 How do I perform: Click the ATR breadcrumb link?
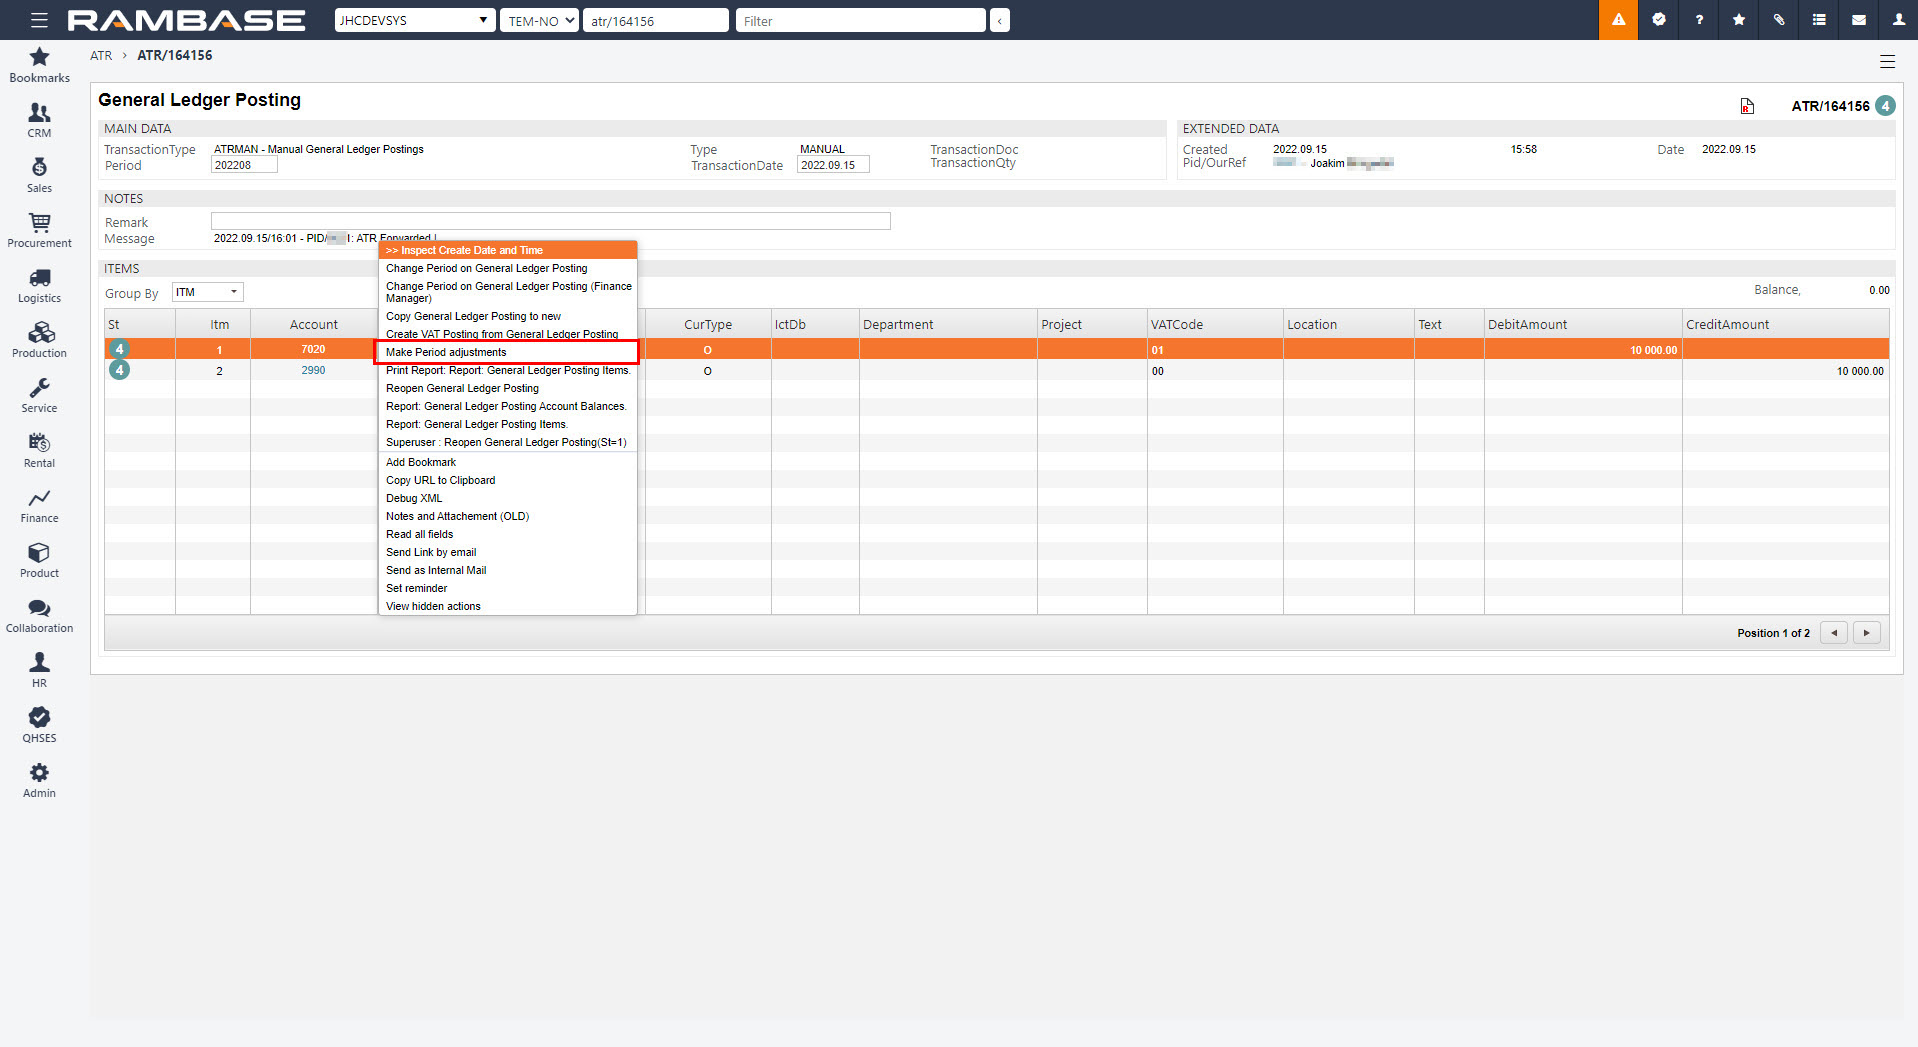[x=101, y=56]
